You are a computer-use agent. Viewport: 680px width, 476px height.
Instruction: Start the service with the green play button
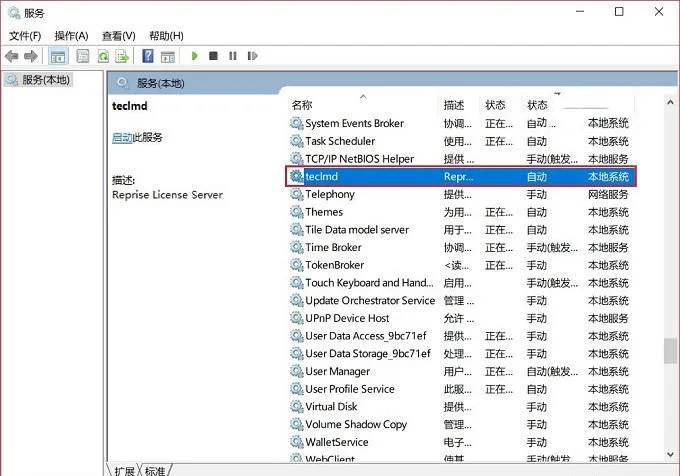[194, 56]
